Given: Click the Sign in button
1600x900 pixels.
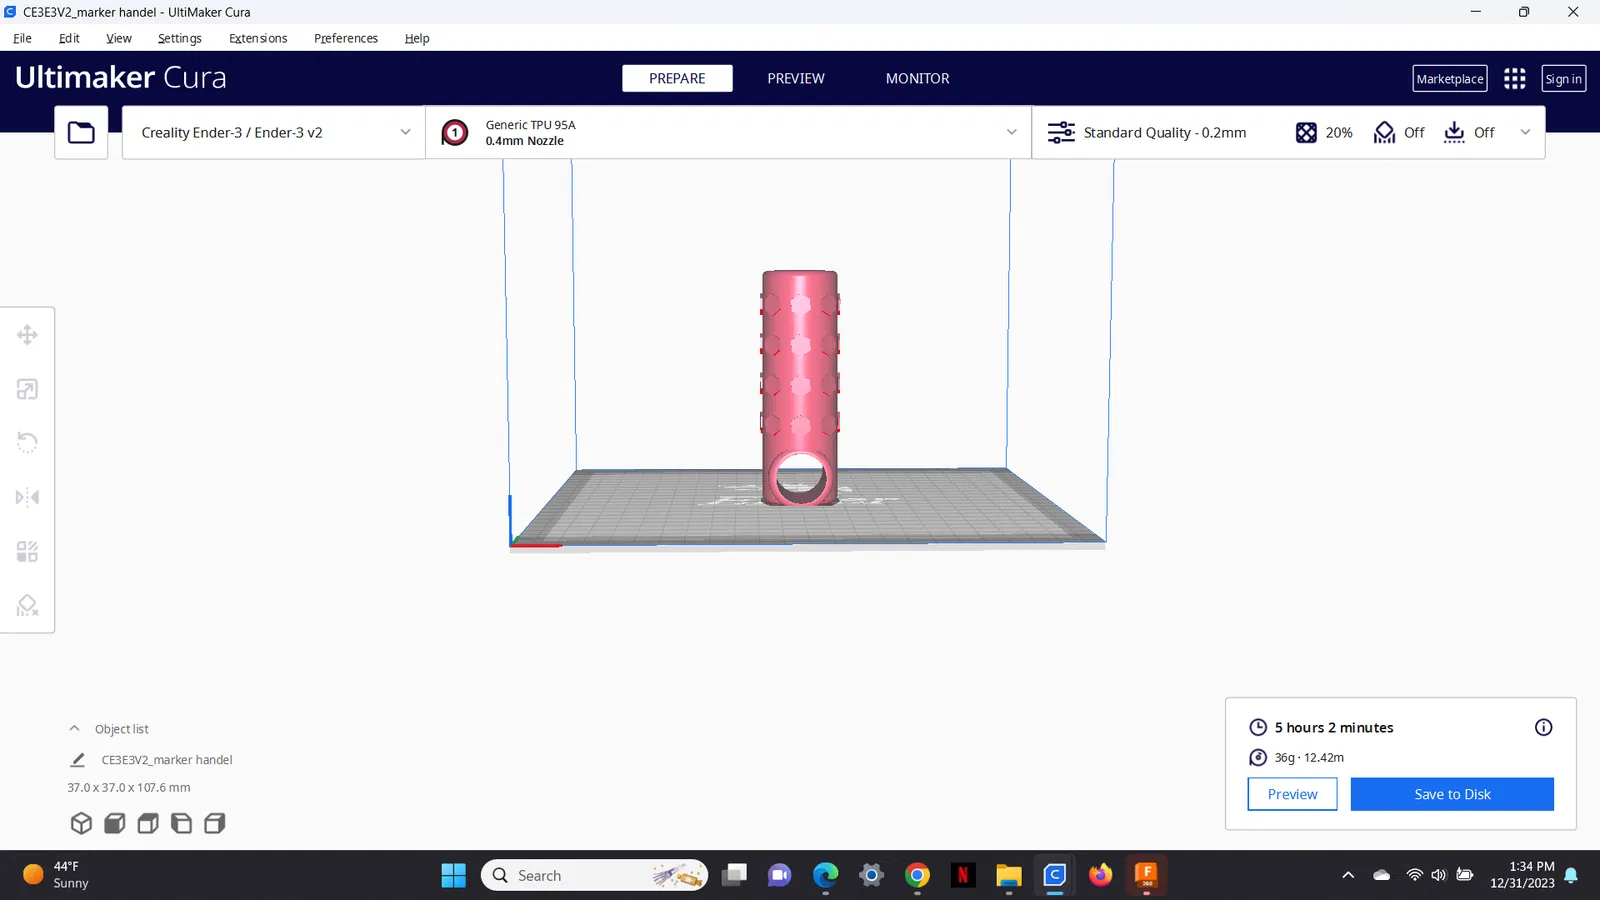Looking at the screenshot, I should (1564, 79).
